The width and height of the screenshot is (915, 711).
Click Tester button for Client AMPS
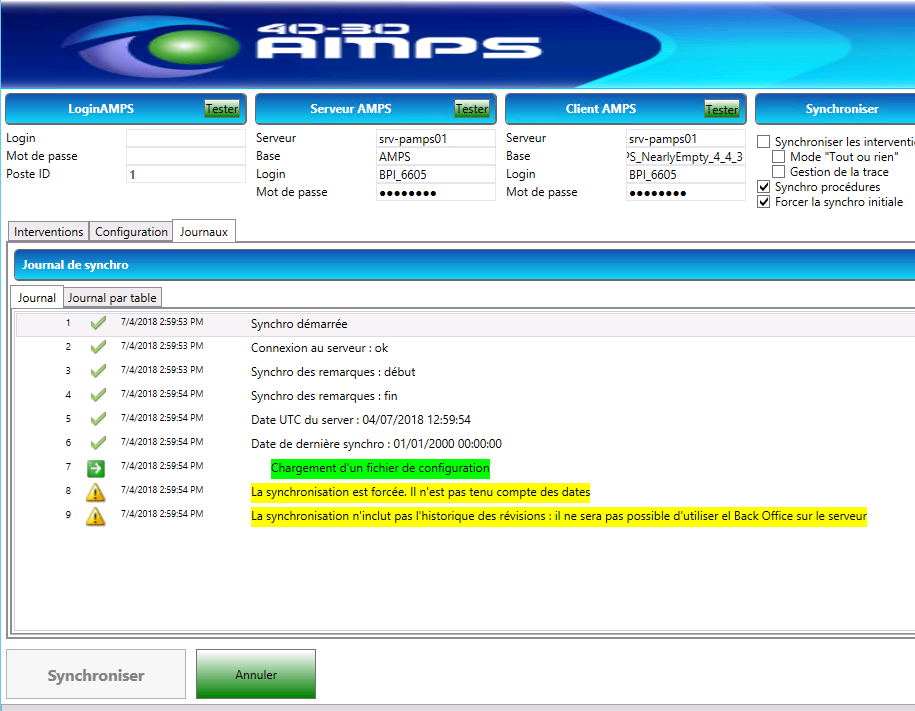click(721, 109)
